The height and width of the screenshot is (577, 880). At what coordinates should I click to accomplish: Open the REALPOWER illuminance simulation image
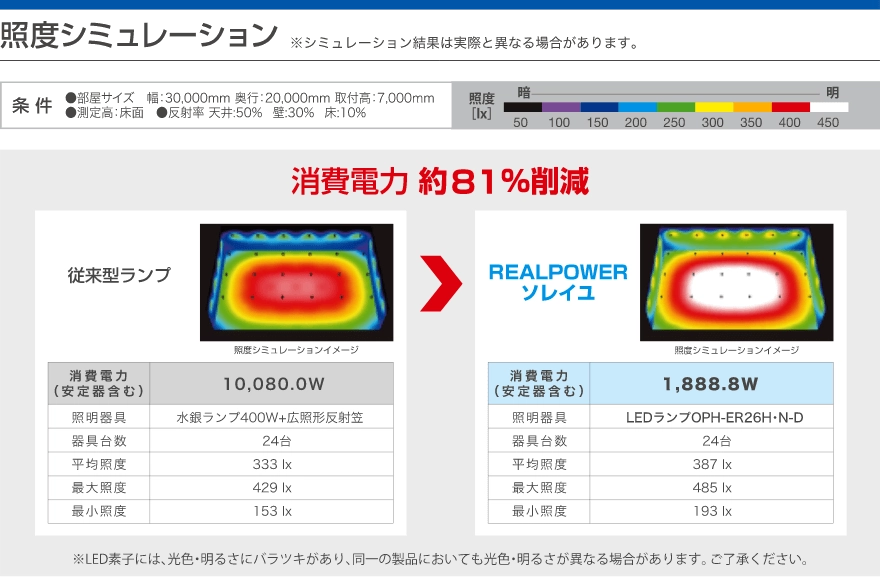point(736,282)
